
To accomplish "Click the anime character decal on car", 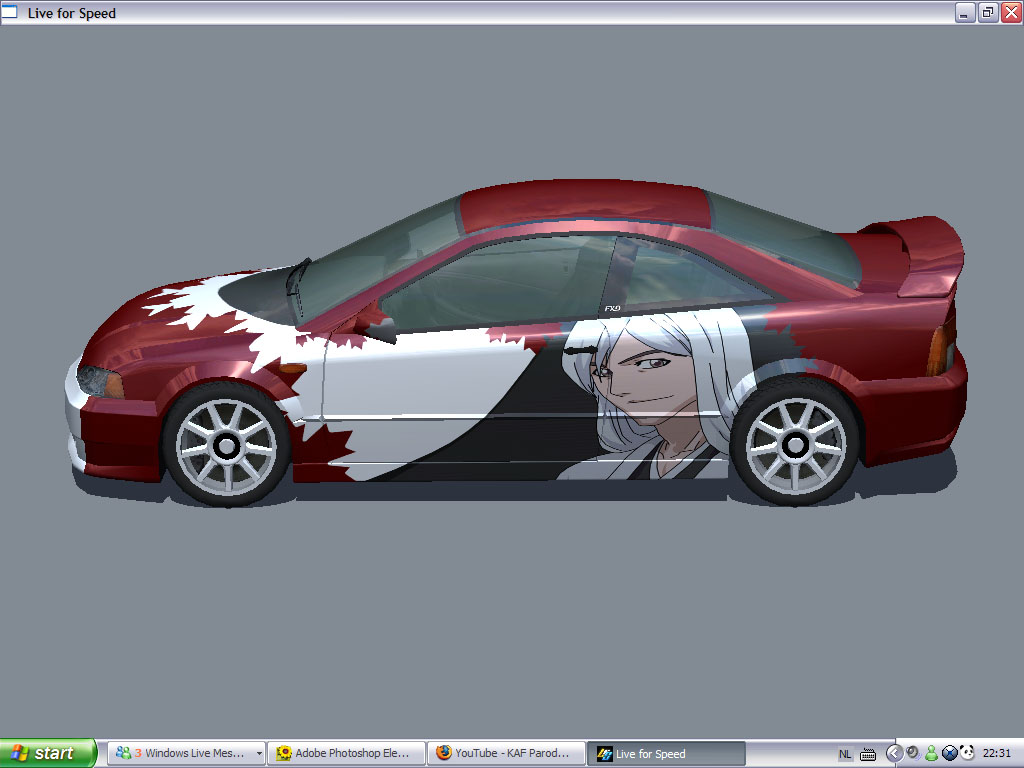I will tap(656, 396).
